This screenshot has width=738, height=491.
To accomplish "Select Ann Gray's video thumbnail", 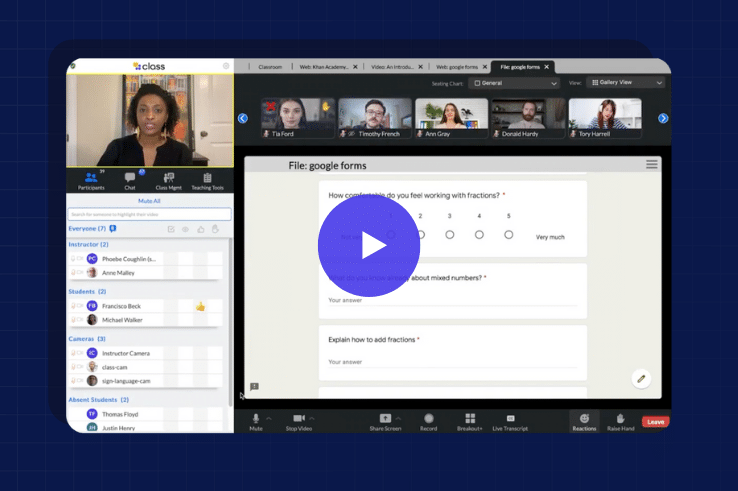I will pyautogui.click(x=451, y=118).
